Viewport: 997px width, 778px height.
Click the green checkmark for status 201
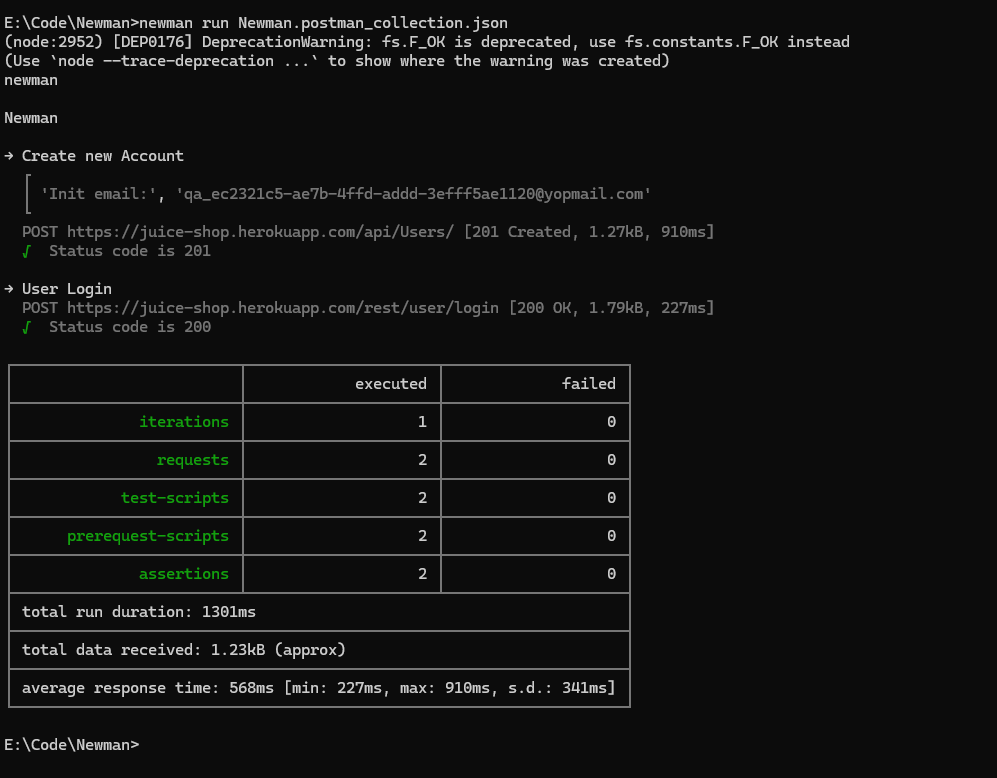point(27,251)
